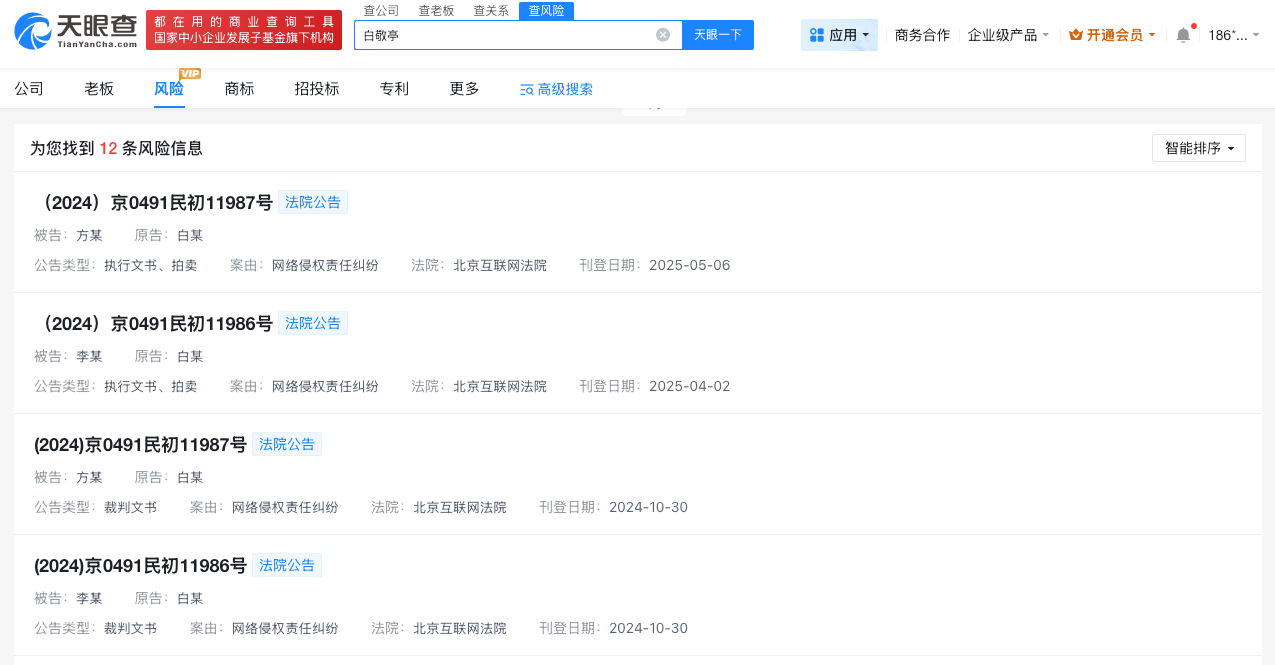Click the 天眼查 logo icon
Image resolution: width=1275 pixels, height=665 pixels.
point(33,30)
